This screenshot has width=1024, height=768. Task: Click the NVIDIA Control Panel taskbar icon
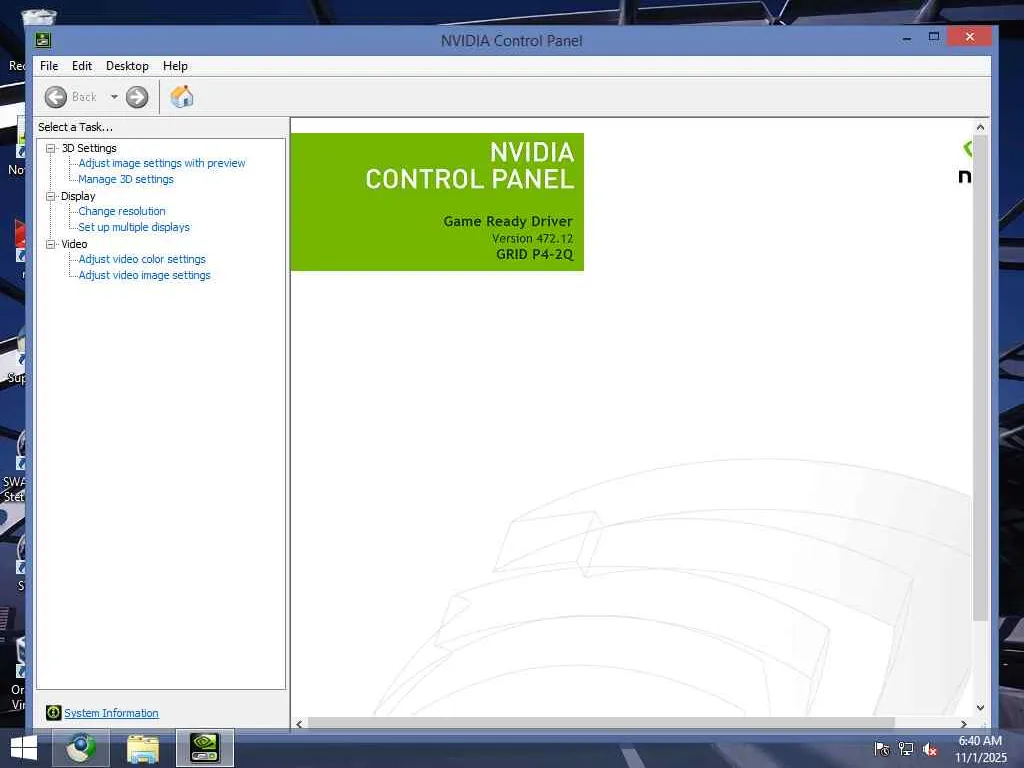coord(204,748)
